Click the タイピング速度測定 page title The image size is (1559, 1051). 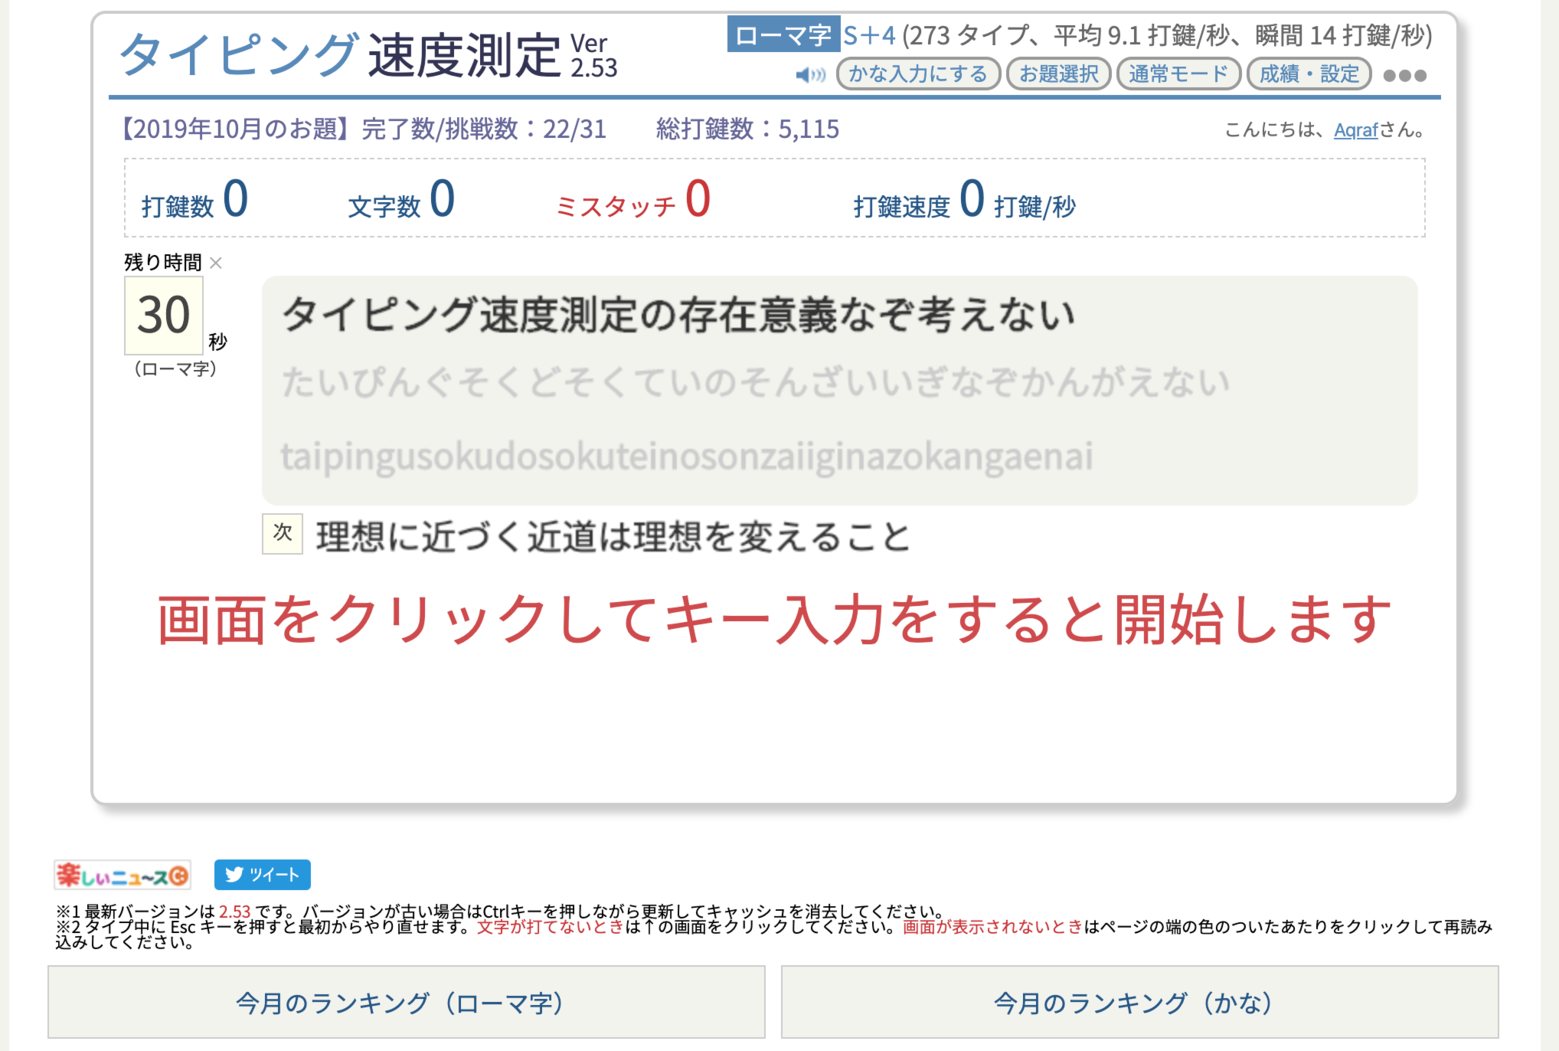340,54
